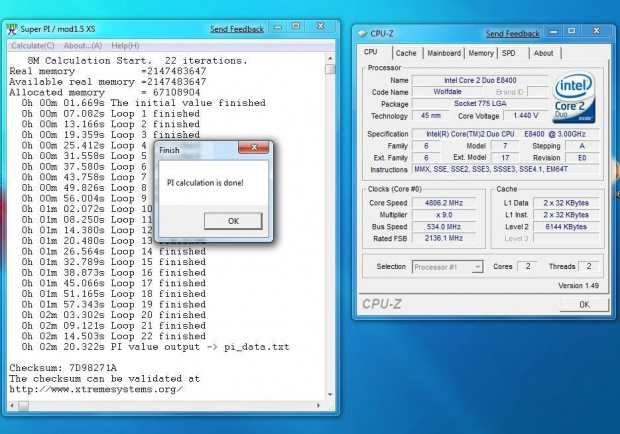Click Send Feedback link in Super PI
Image resolution: width=620 pixels, height=434 pixels.
click(x=238, y=29)
